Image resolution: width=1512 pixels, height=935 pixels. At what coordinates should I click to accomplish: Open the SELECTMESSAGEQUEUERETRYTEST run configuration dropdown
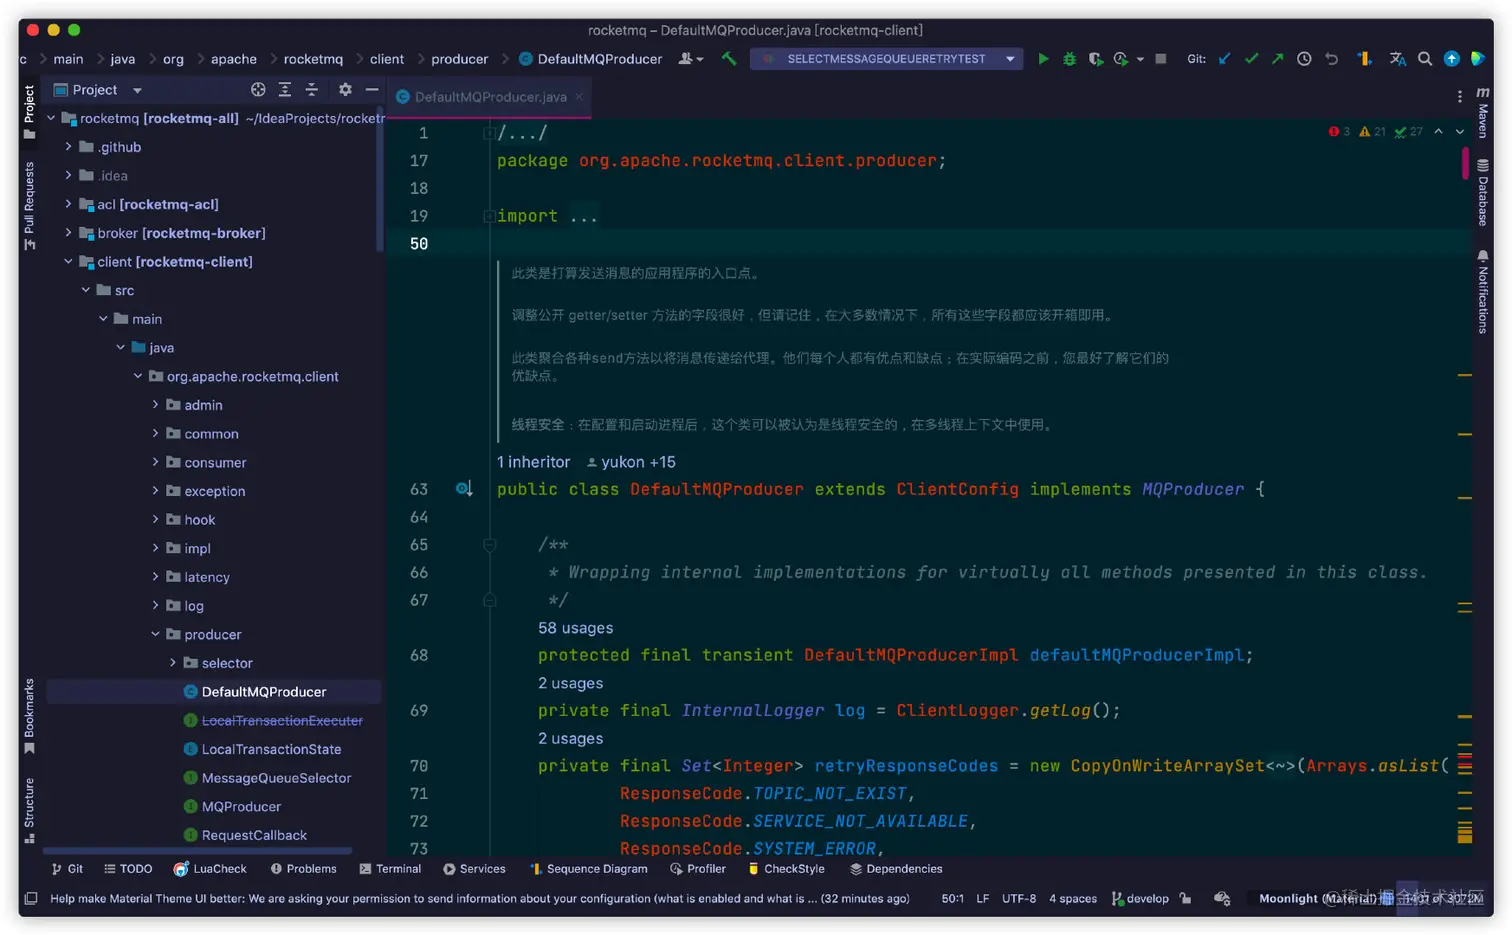tap(887, 59)
